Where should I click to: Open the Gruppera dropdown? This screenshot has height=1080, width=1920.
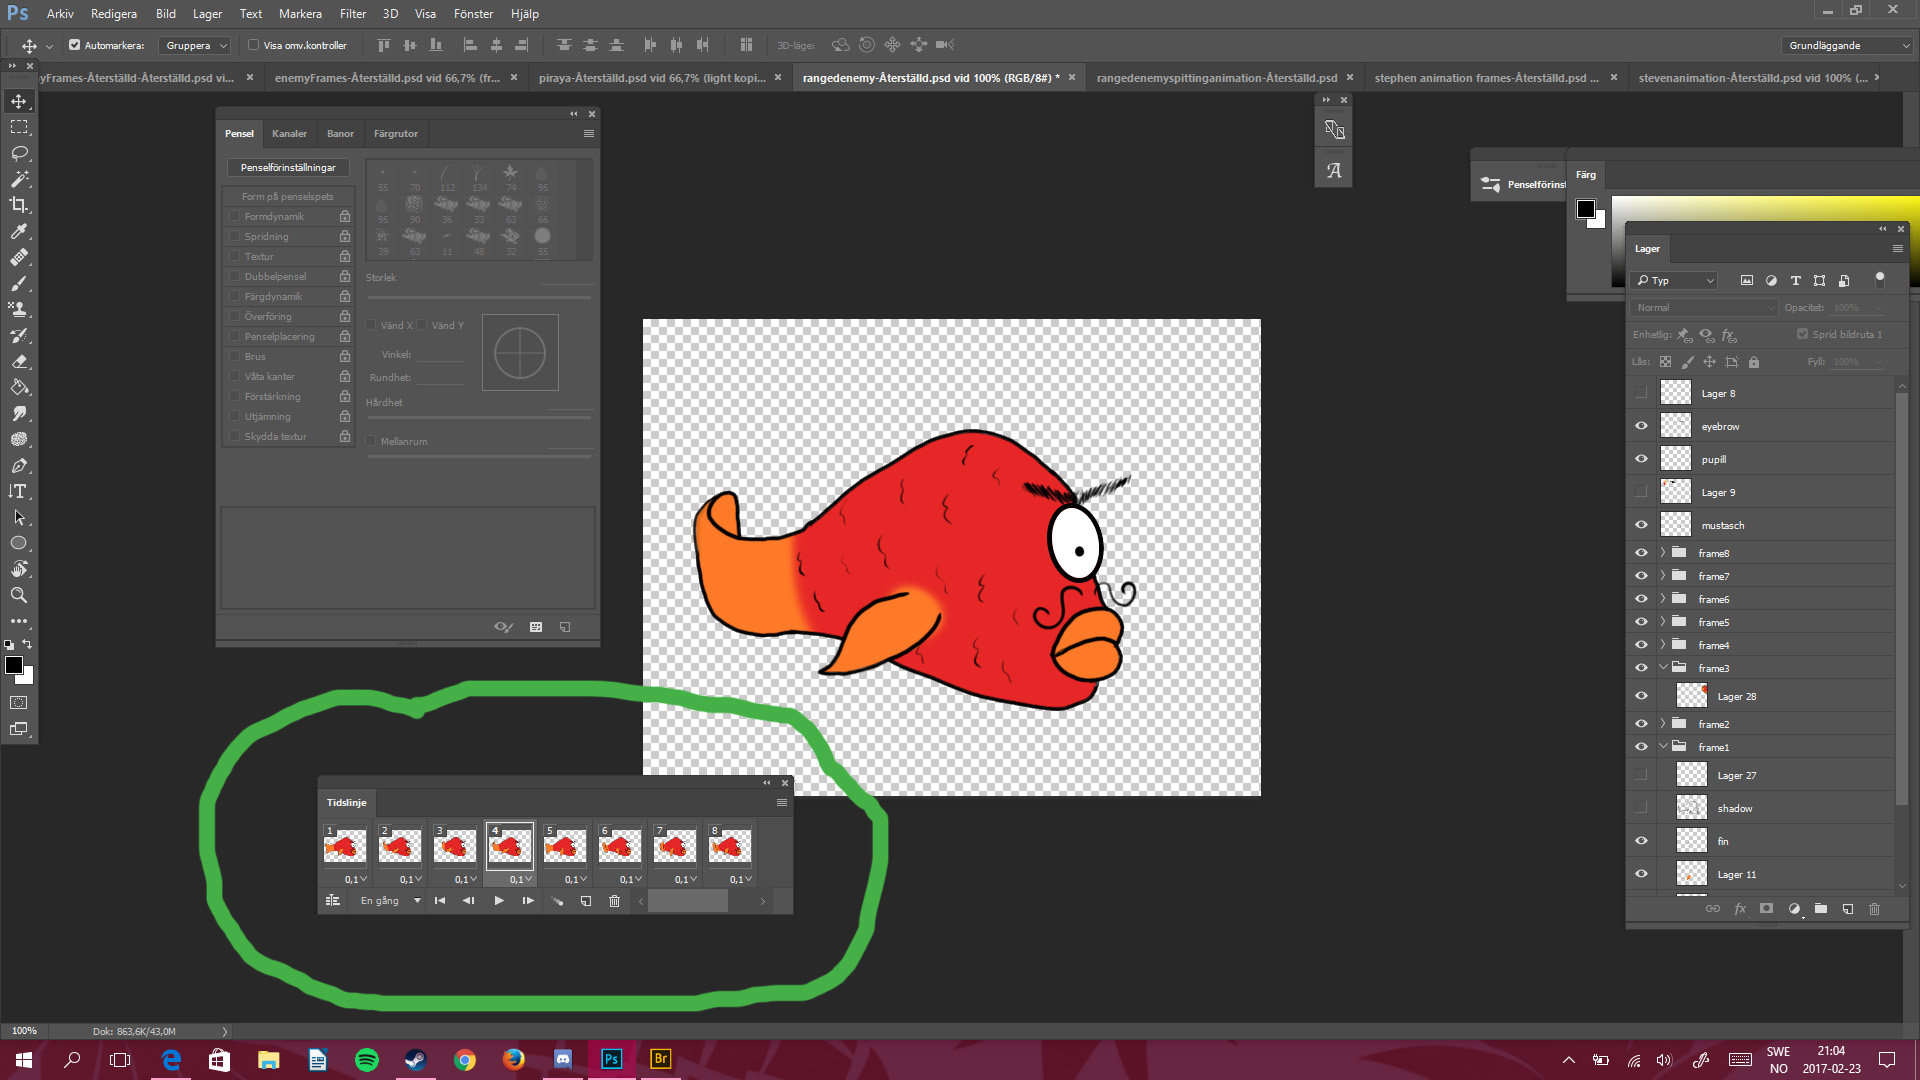pyautogui.click(x=197, y=45)
